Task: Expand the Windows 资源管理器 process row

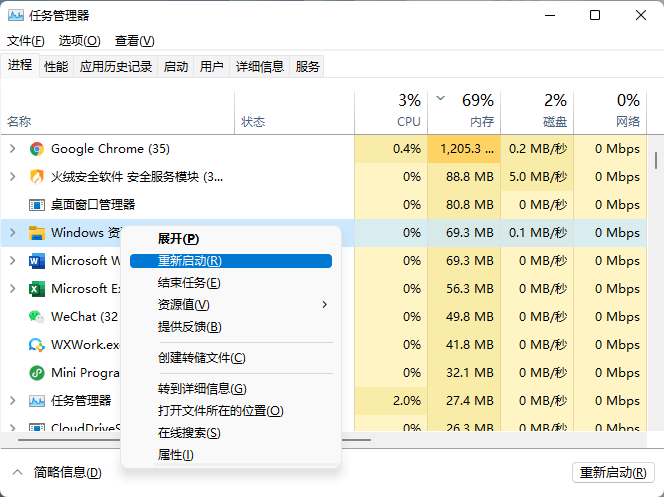Action: coord(13,232)
